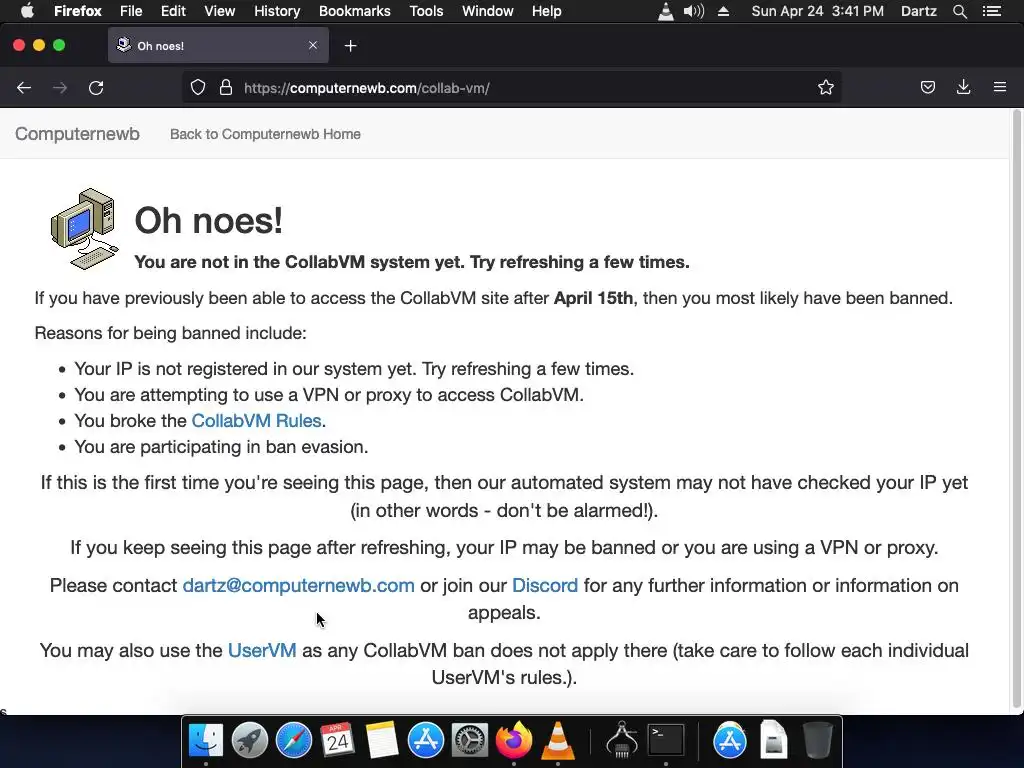Click the 'Oh noes!' heading
Viewport: 1024px width, 768px height.
(208, 220)
